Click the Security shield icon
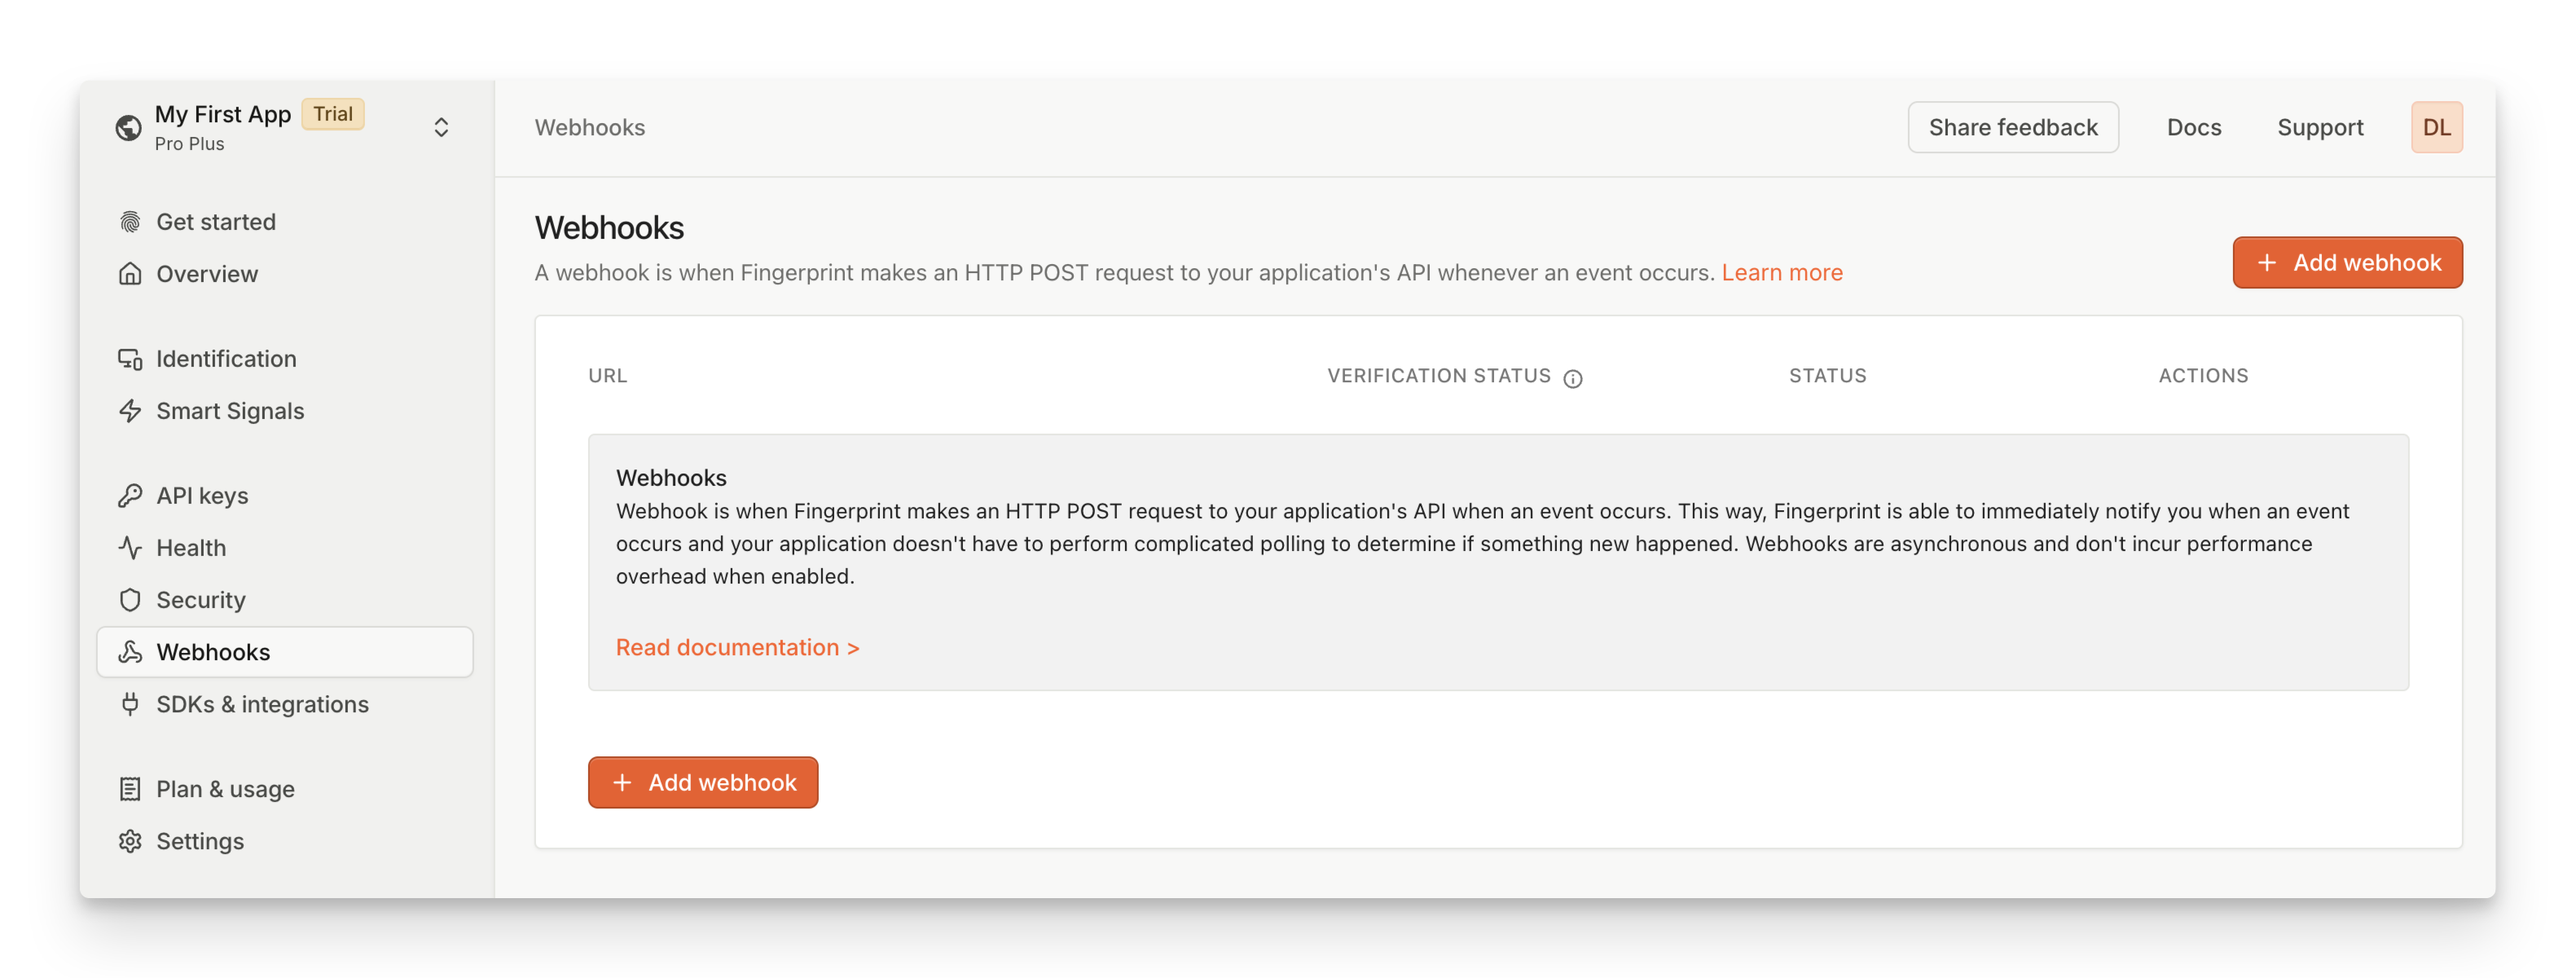 pyautogui.click(x=130, y=598)
